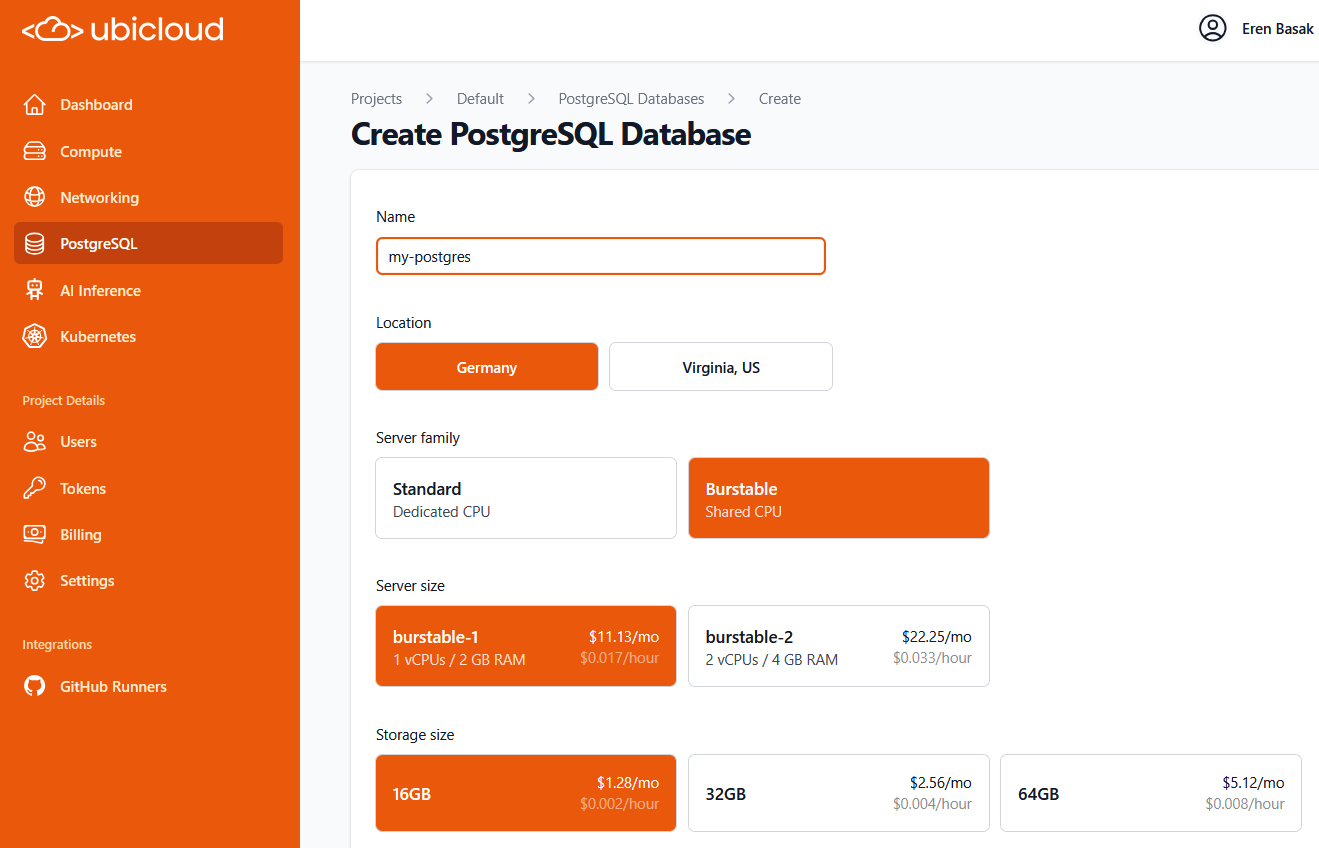Click the PostgreSQL database icon
Screen dimensions: 1319x848
[35, 244]
